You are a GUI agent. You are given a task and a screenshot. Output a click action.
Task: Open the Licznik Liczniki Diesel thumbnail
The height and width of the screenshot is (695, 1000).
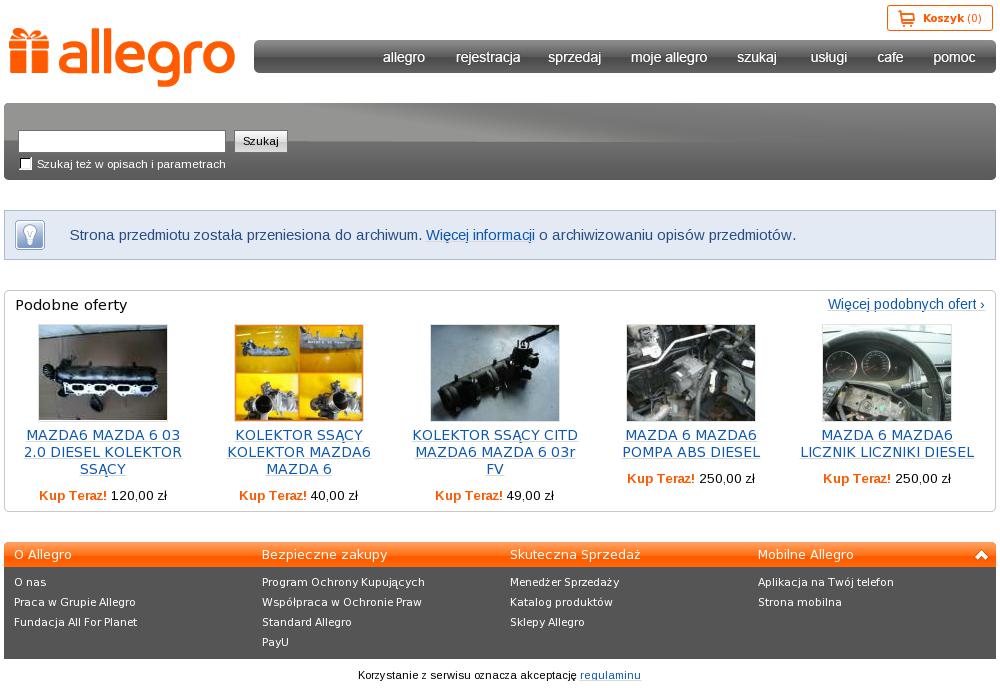click(886, 372)
